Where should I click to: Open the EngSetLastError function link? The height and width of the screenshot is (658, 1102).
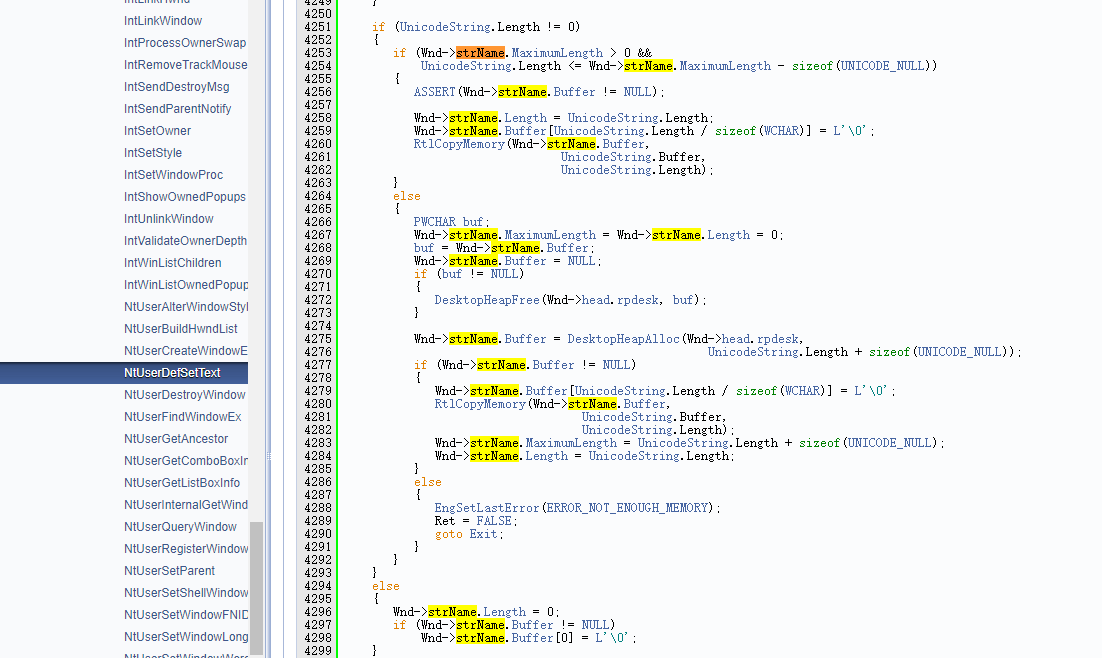tap(486, 508)
